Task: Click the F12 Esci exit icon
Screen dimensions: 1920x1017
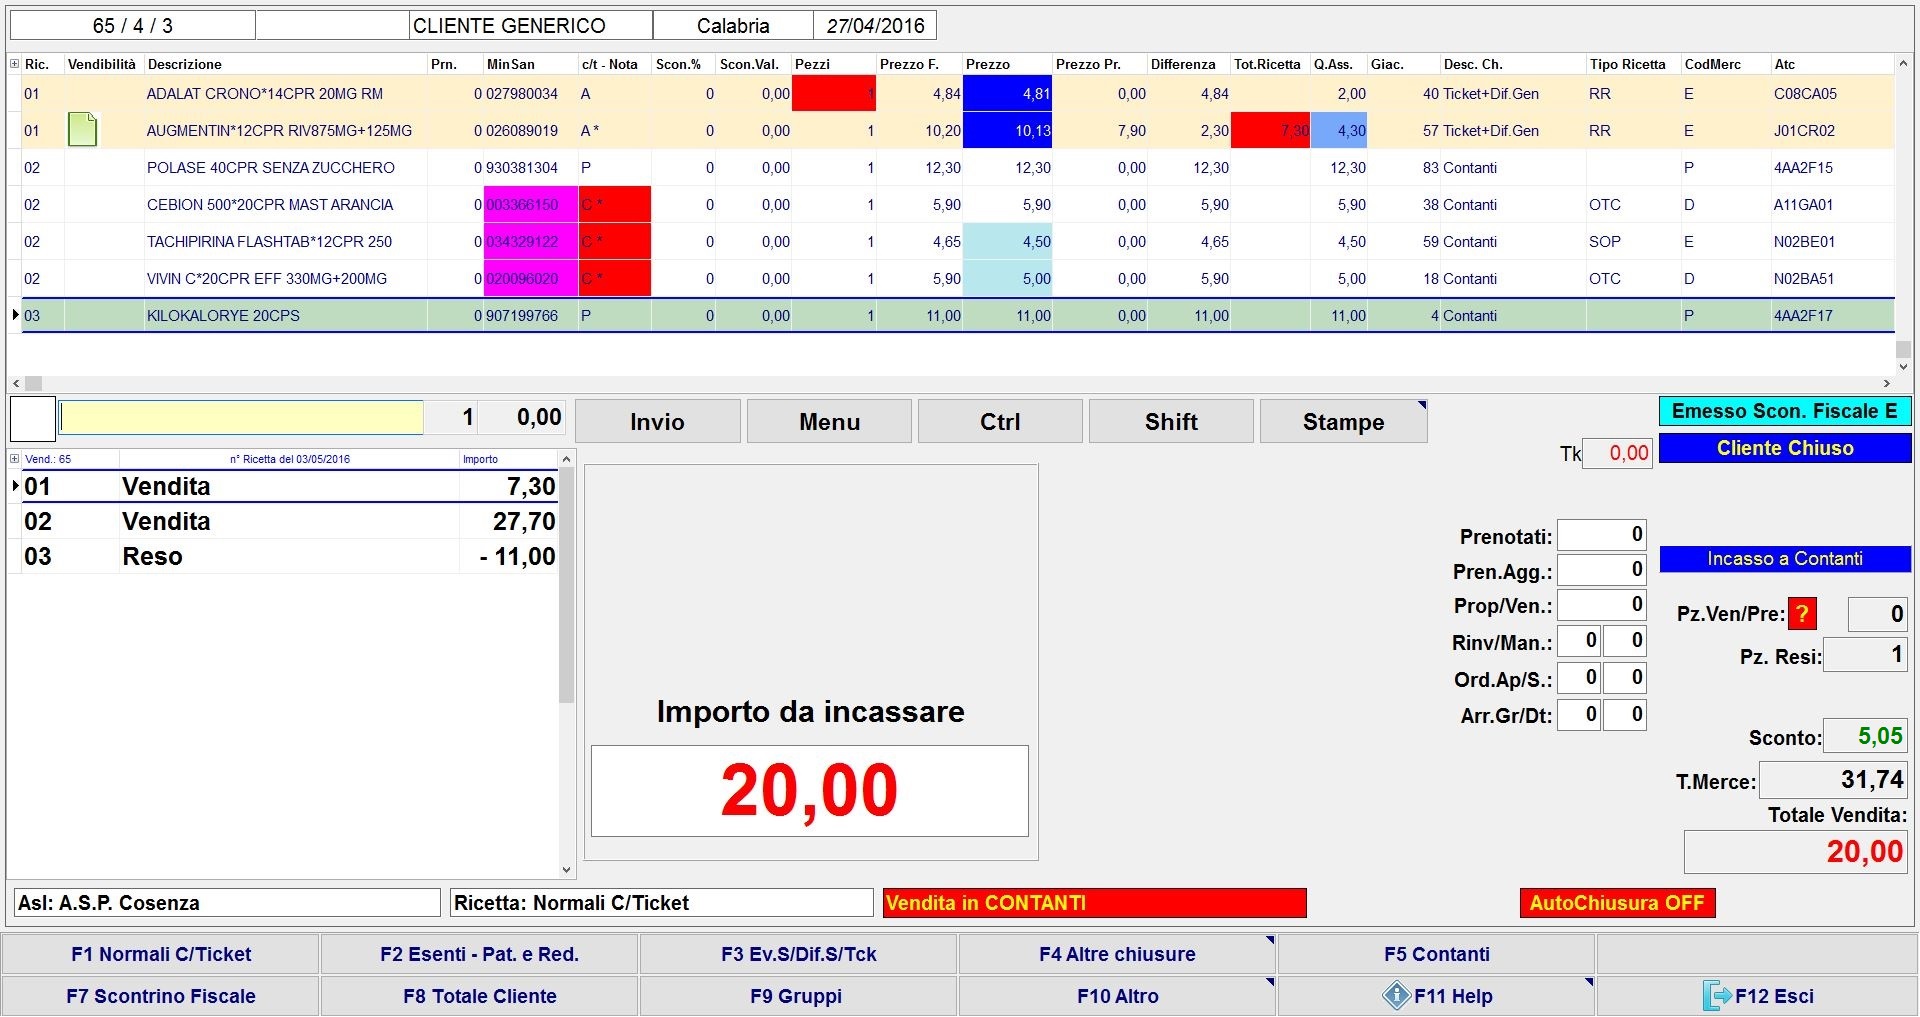Action: click(x=1717, y=996)
